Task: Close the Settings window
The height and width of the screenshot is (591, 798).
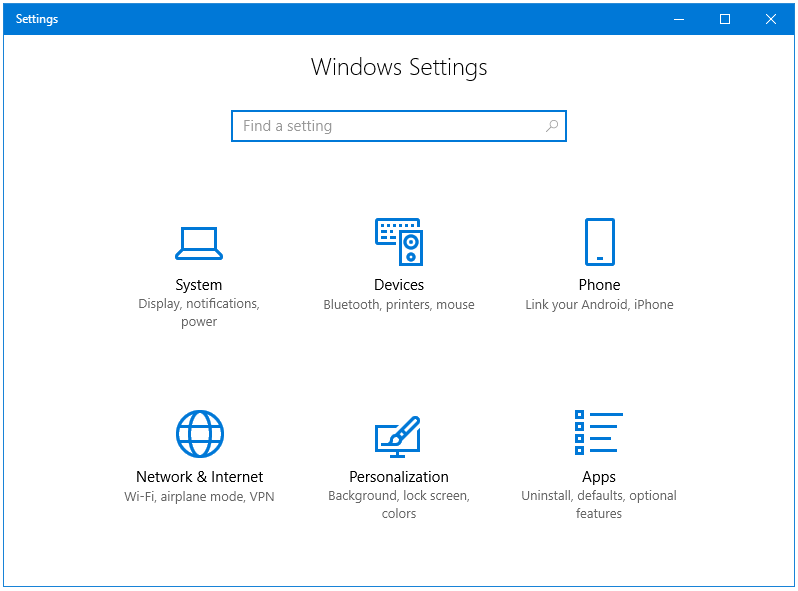Action: (x=771, y=19)
